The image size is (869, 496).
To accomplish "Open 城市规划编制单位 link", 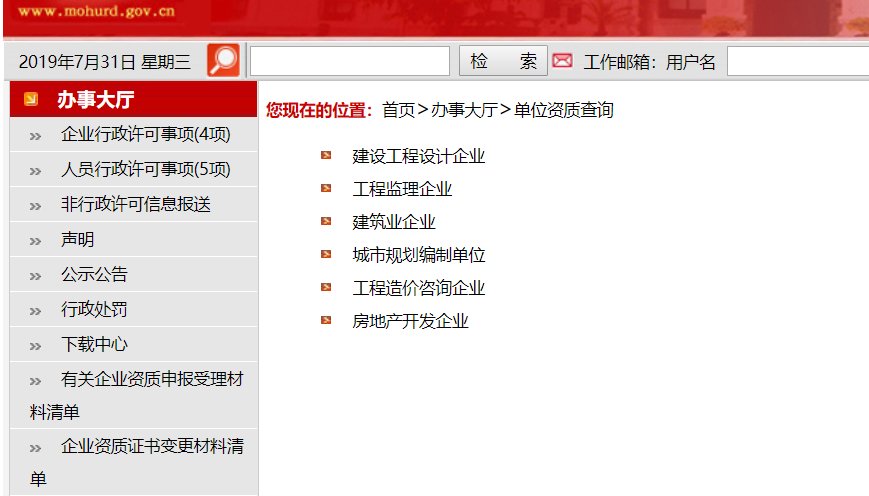I will [418, 255].
